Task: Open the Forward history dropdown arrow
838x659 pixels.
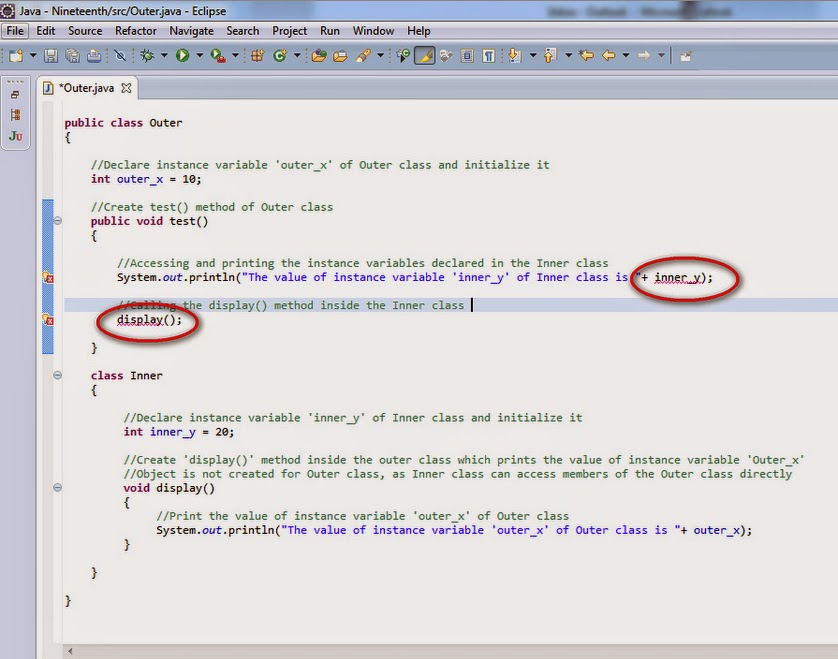Action: pyautogui.click(x=661, y=55)
